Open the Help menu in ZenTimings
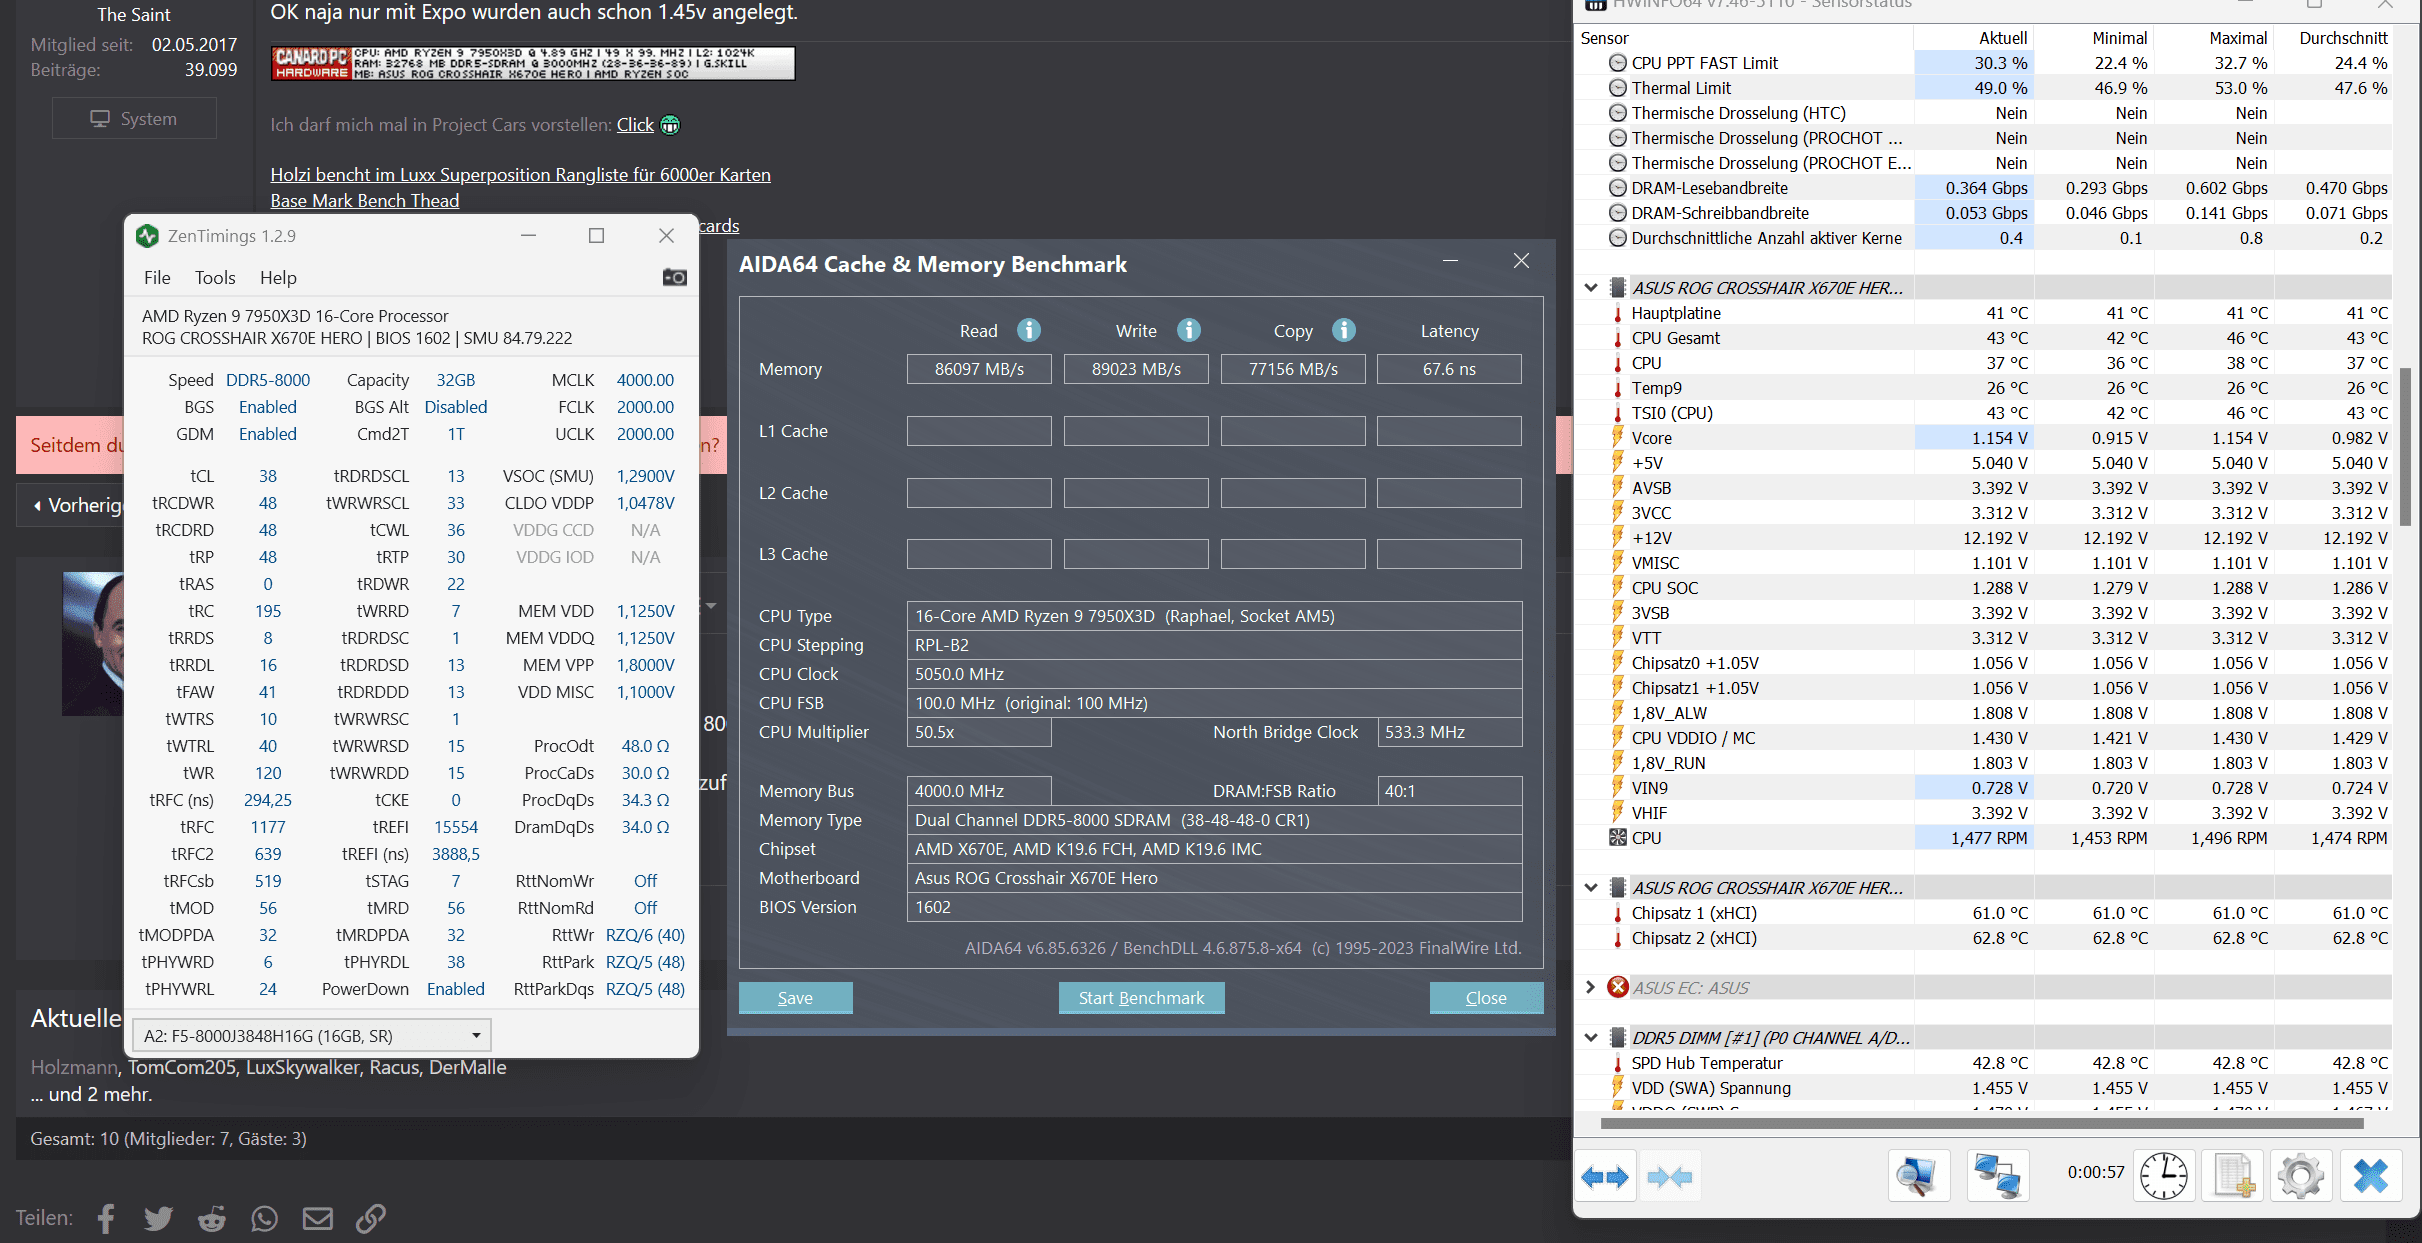The width and height of the screenshot is (2422, 1243). pyautogui.click(x=278, y=278)
